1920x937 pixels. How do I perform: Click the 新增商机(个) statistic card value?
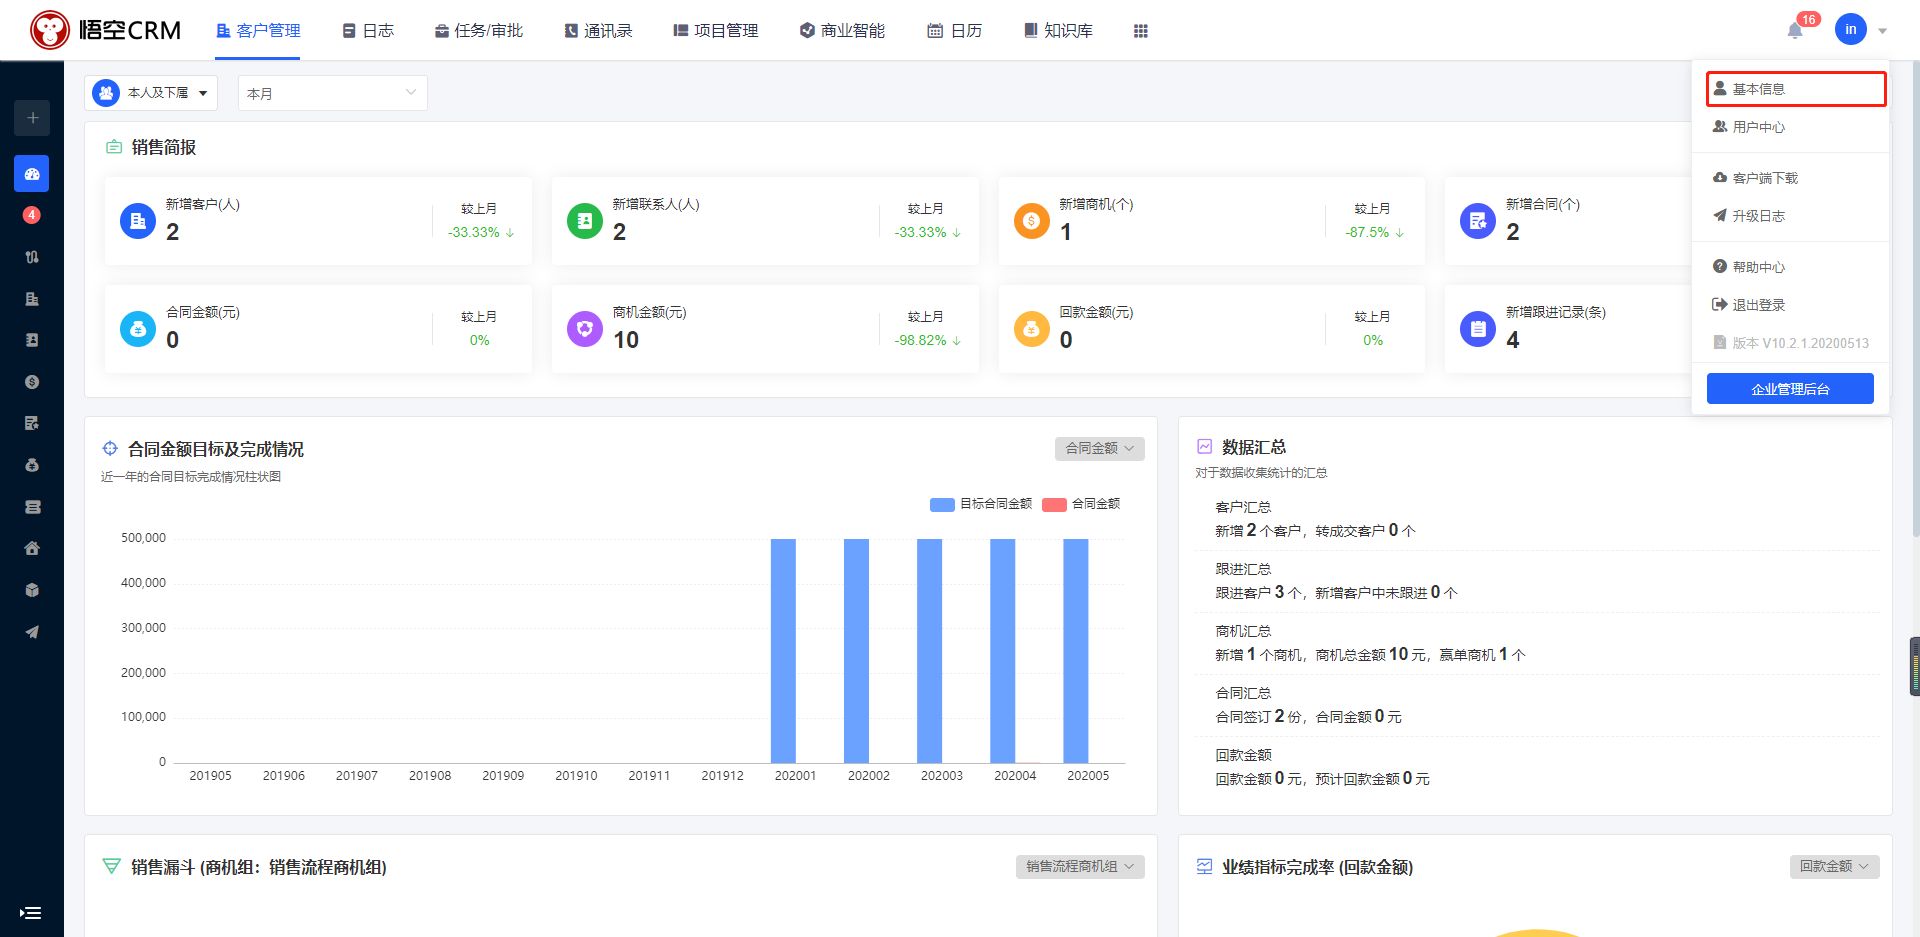(1066, 232)
